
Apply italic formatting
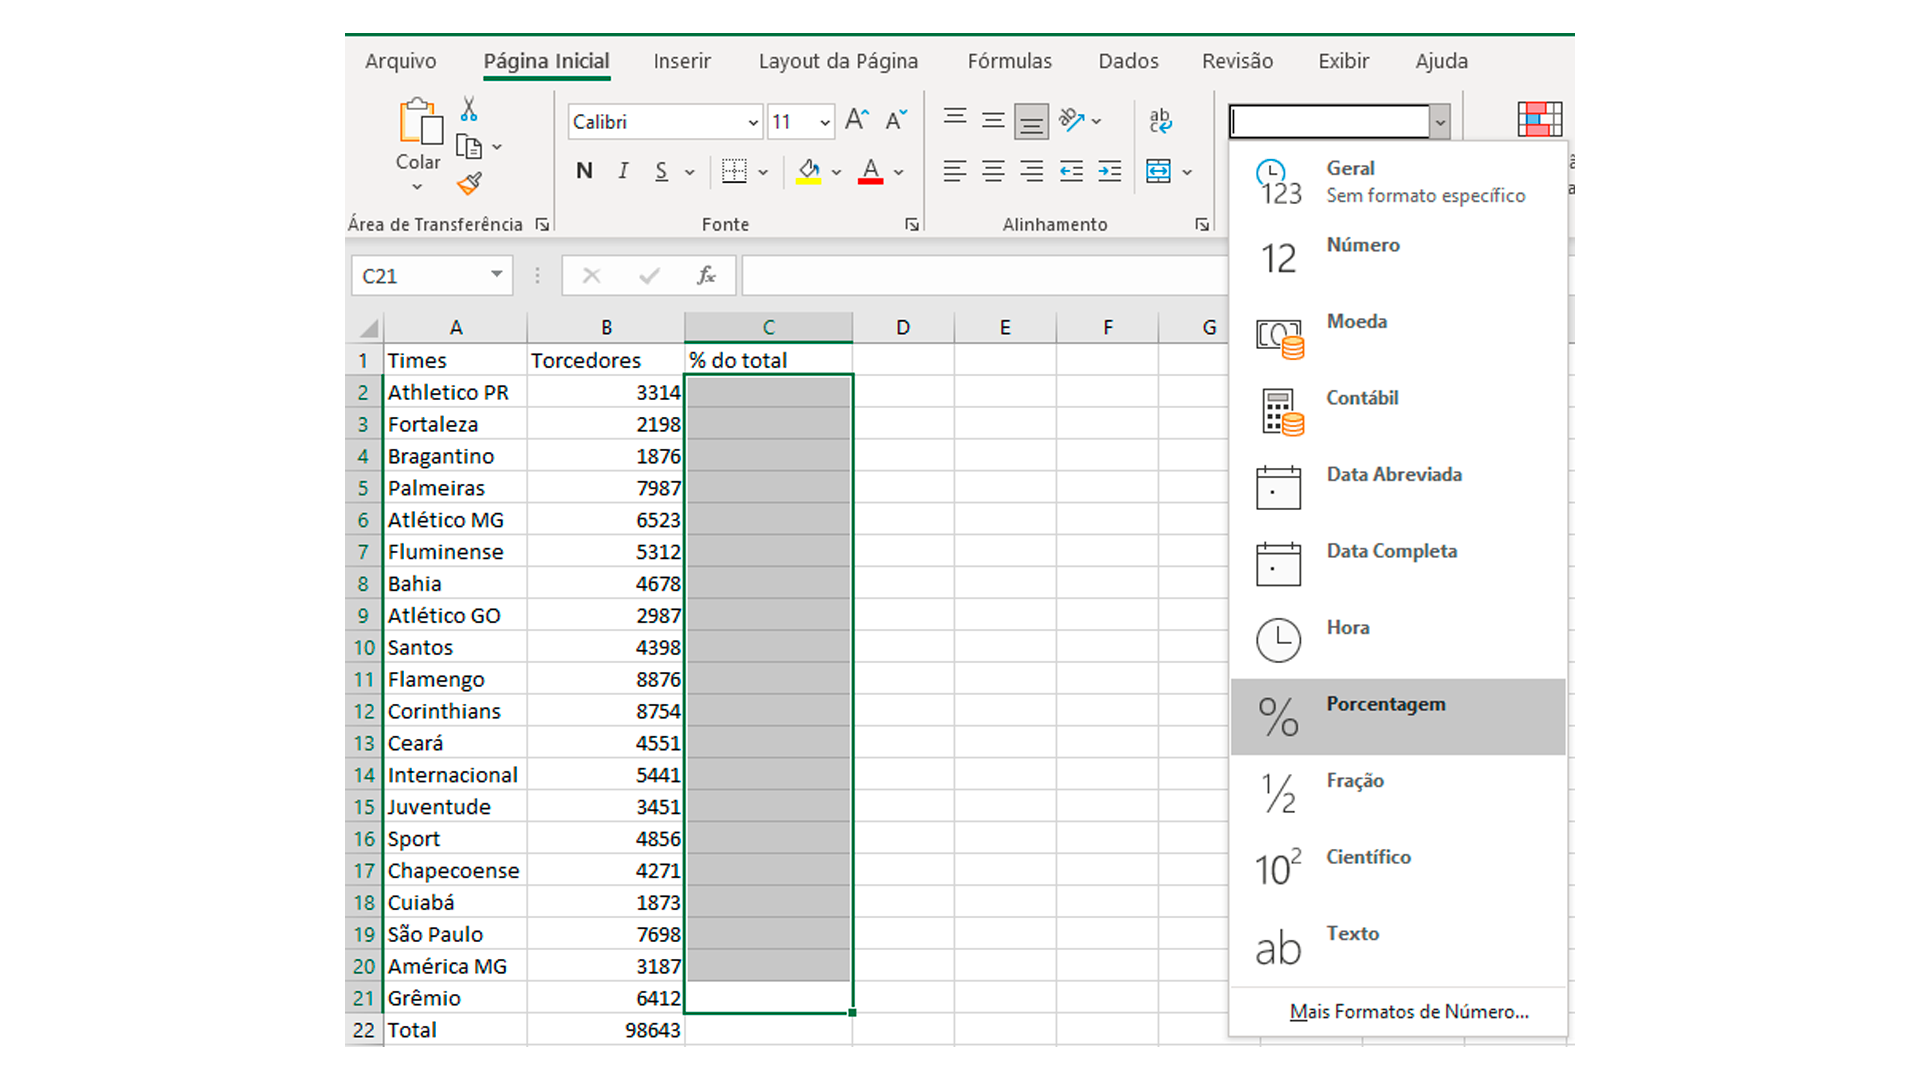coord(622,171)
